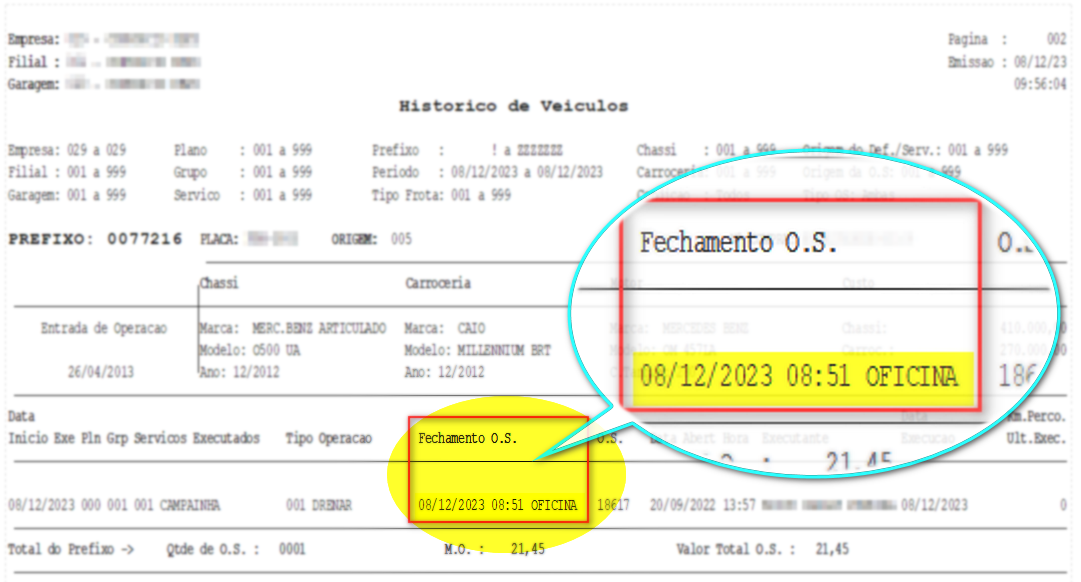This screenshot has width=1081, height=582.
Task: Click the 'Chassi' column header above Marca
Action: point(219,283)
